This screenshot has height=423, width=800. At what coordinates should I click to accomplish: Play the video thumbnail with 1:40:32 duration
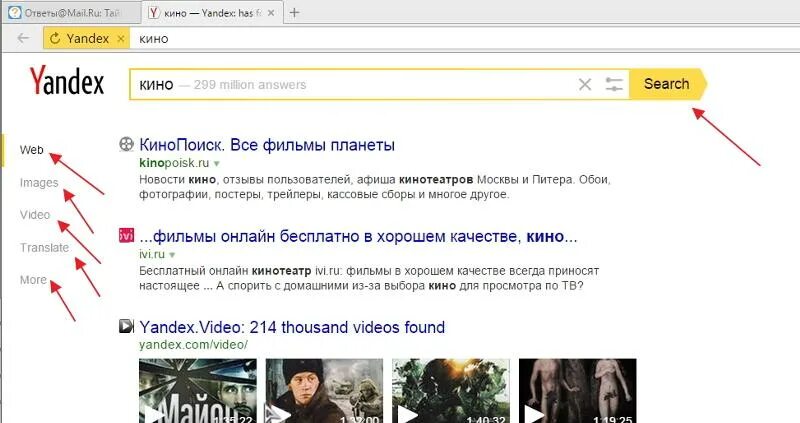coord(451,391)
